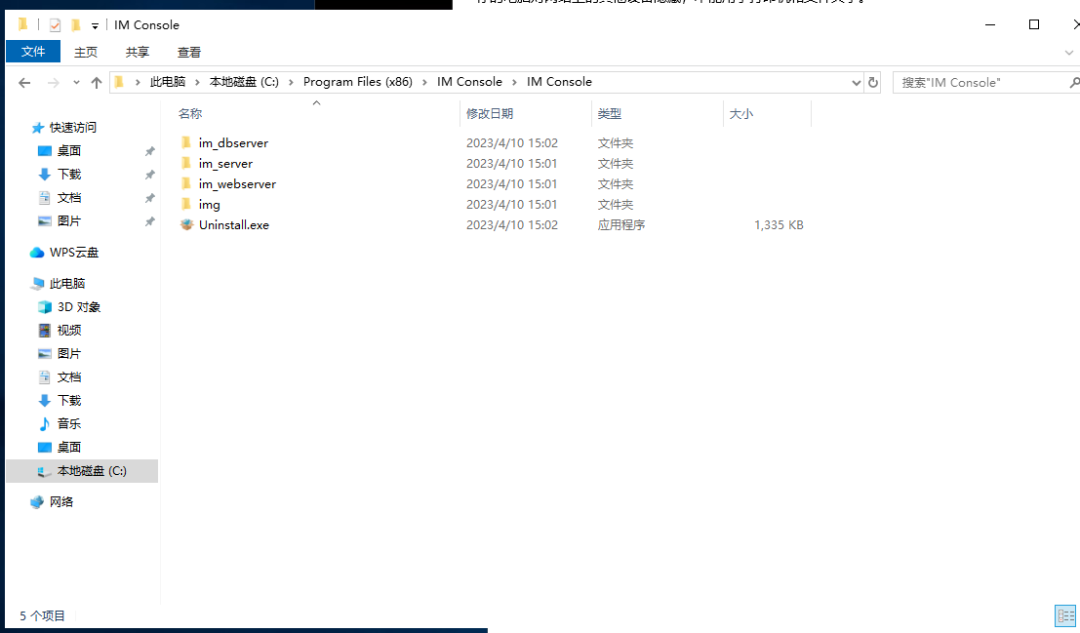Screen dimensions: 1080x633
Task: Expand the chevron after 本地磁盘 (C:) in breadcrumb
Action: (291, 82)
